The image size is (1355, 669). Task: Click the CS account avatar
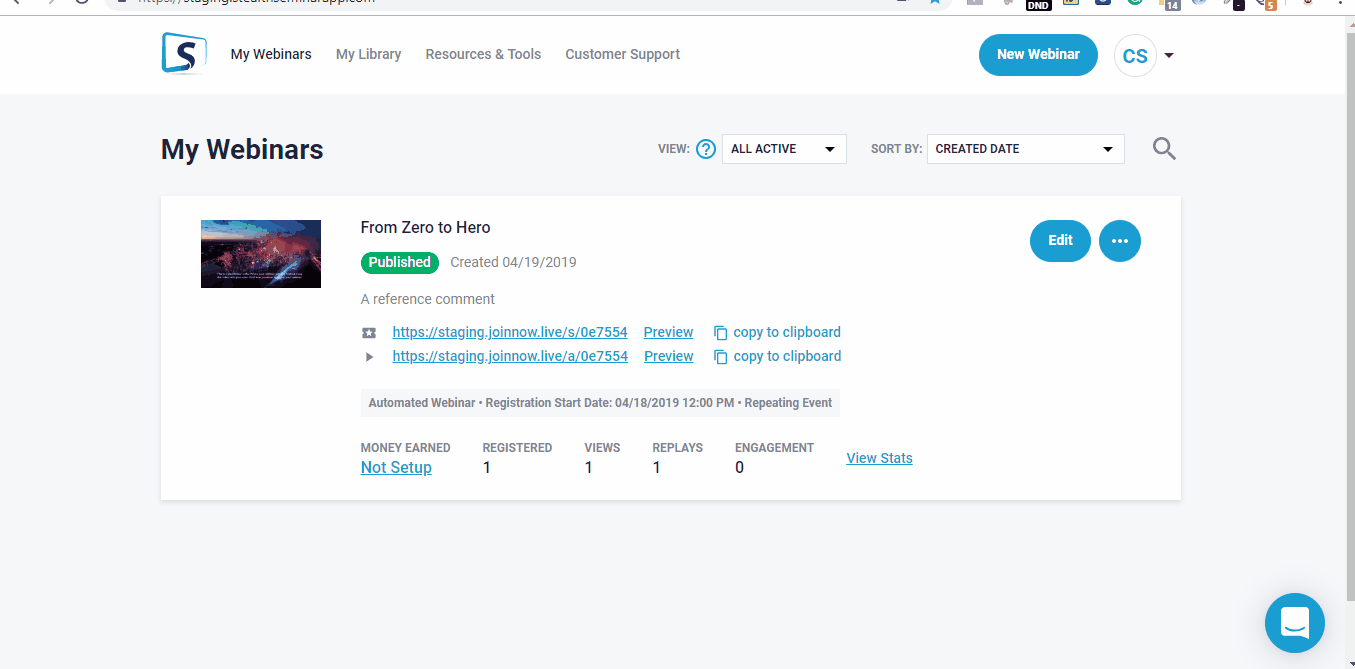point(1135,56)
